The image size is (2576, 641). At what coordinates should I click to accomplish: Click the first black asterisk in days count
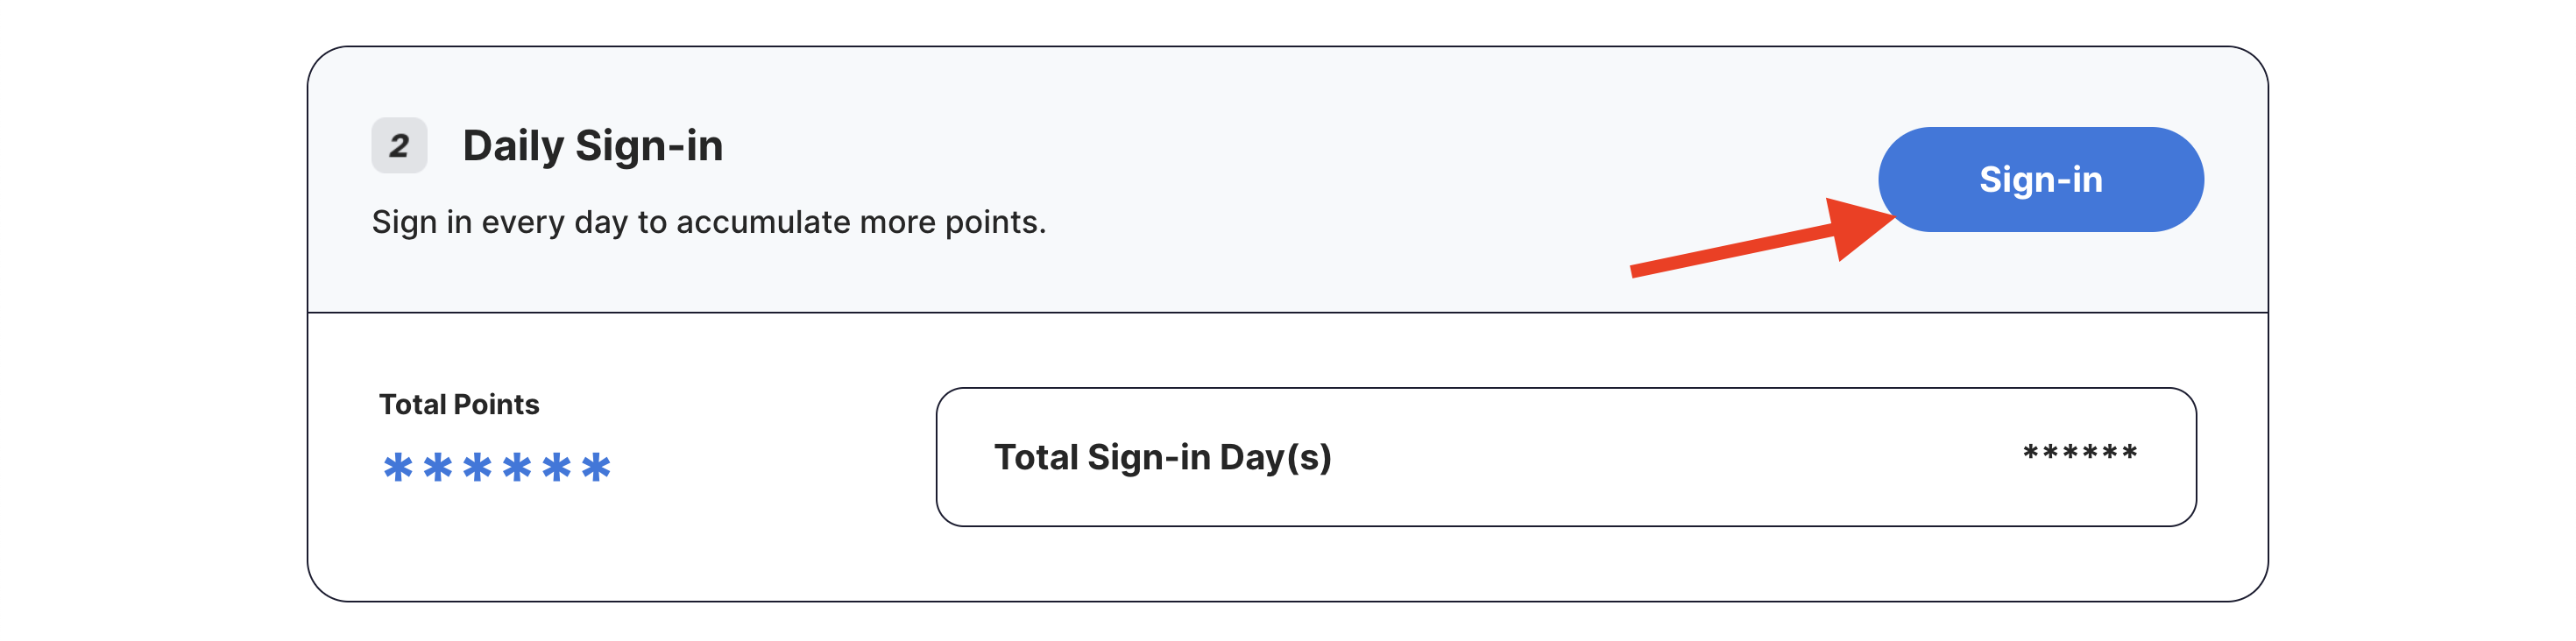coord(2031,453)
